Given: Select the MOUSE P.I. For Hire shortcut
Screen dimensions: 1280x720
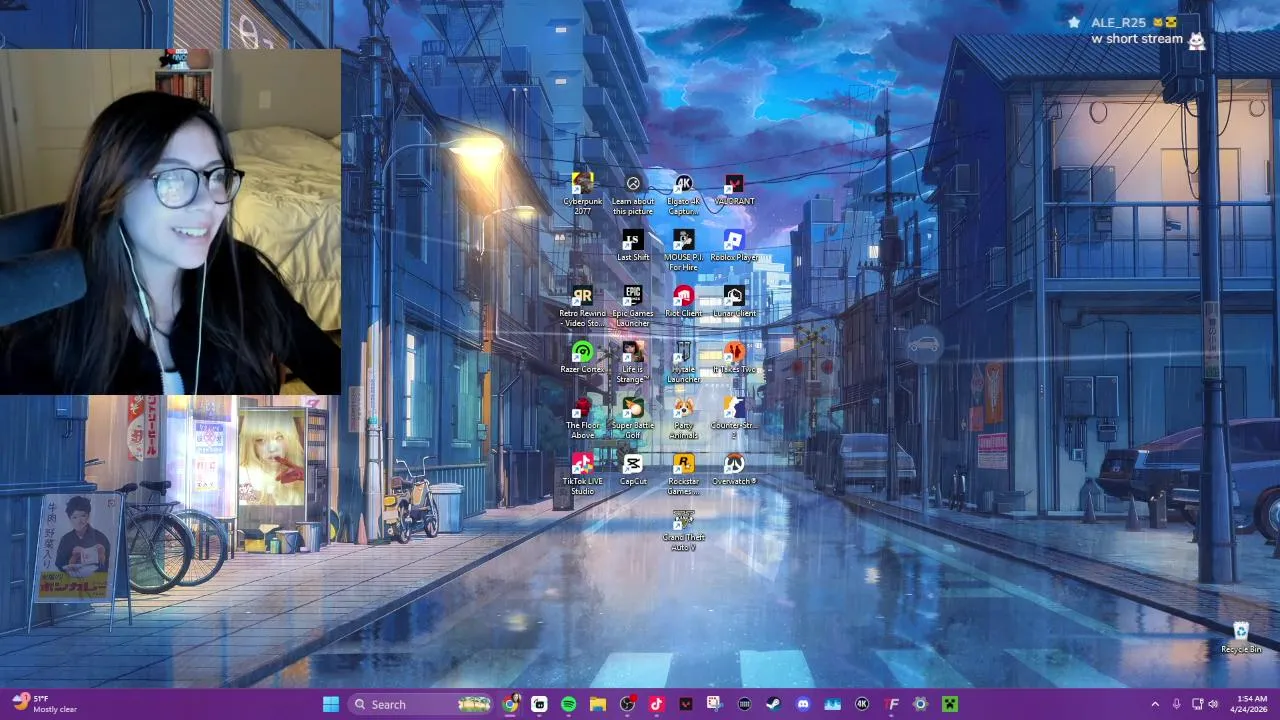Looking at the screenshot, I should 683,249.
